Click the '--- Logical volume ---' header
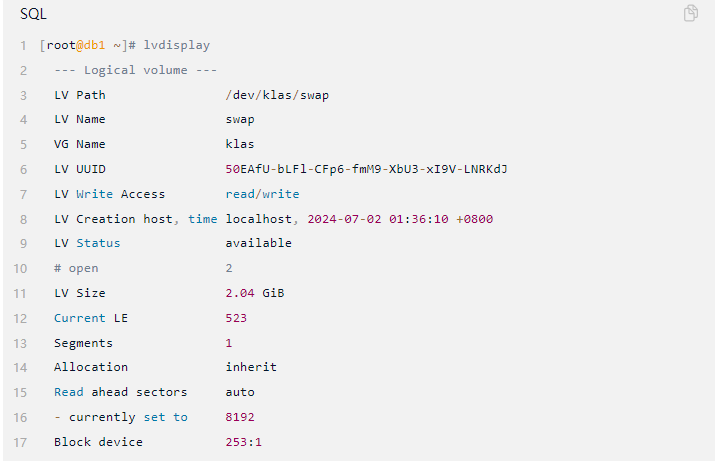 pos(135,70)
